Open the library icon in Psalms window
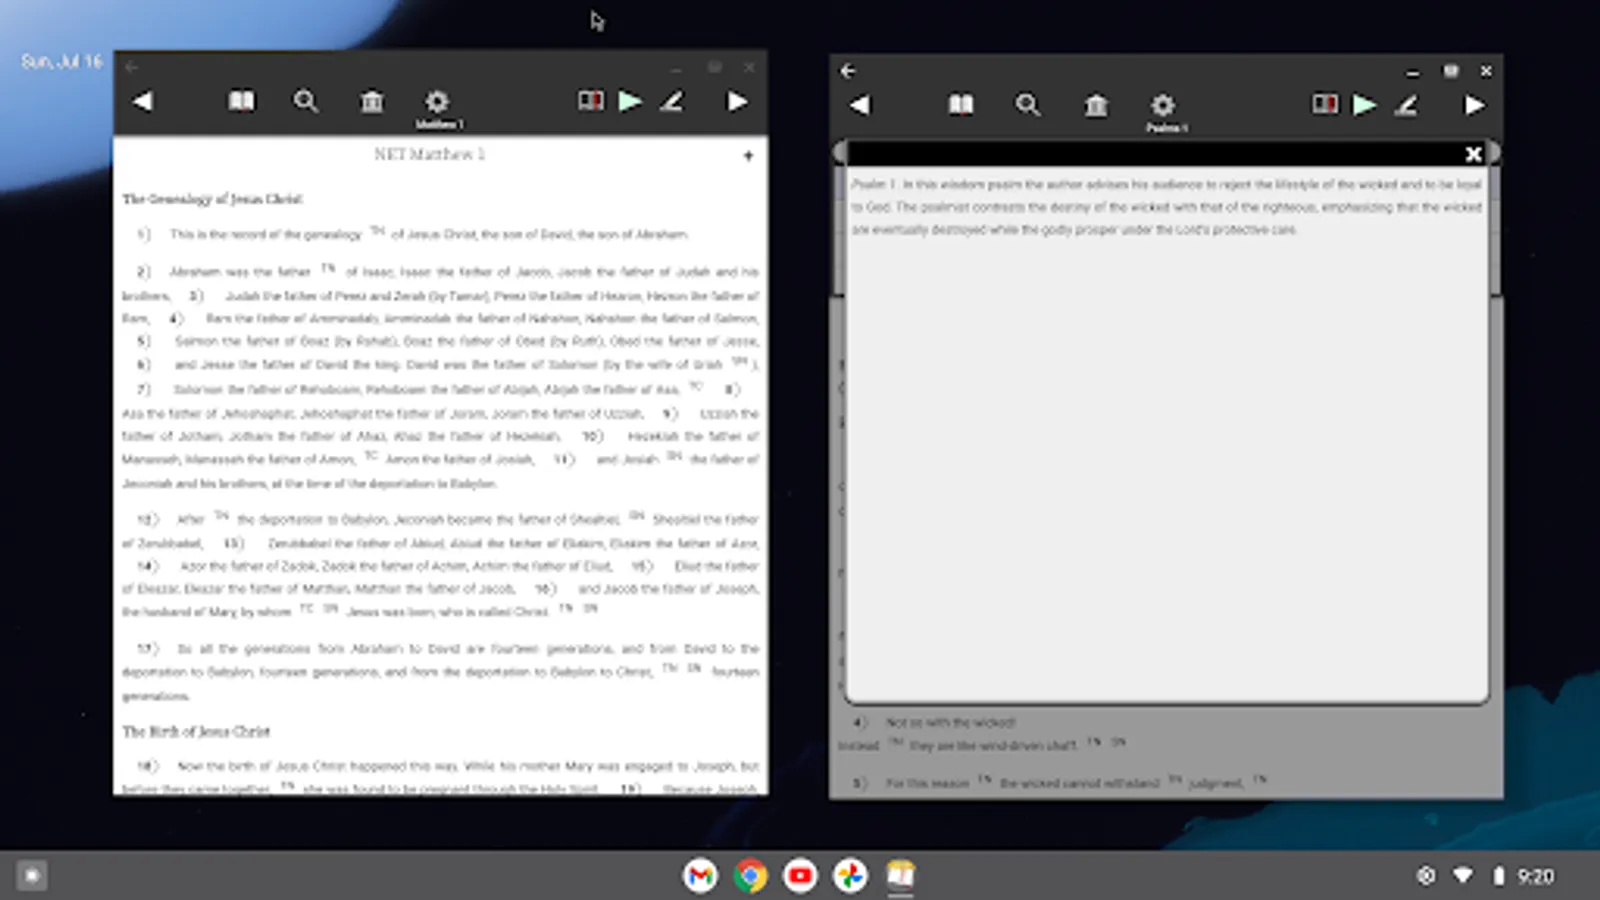The height and width of the screenshot is (900, 1600). (x=1096, y=105)
